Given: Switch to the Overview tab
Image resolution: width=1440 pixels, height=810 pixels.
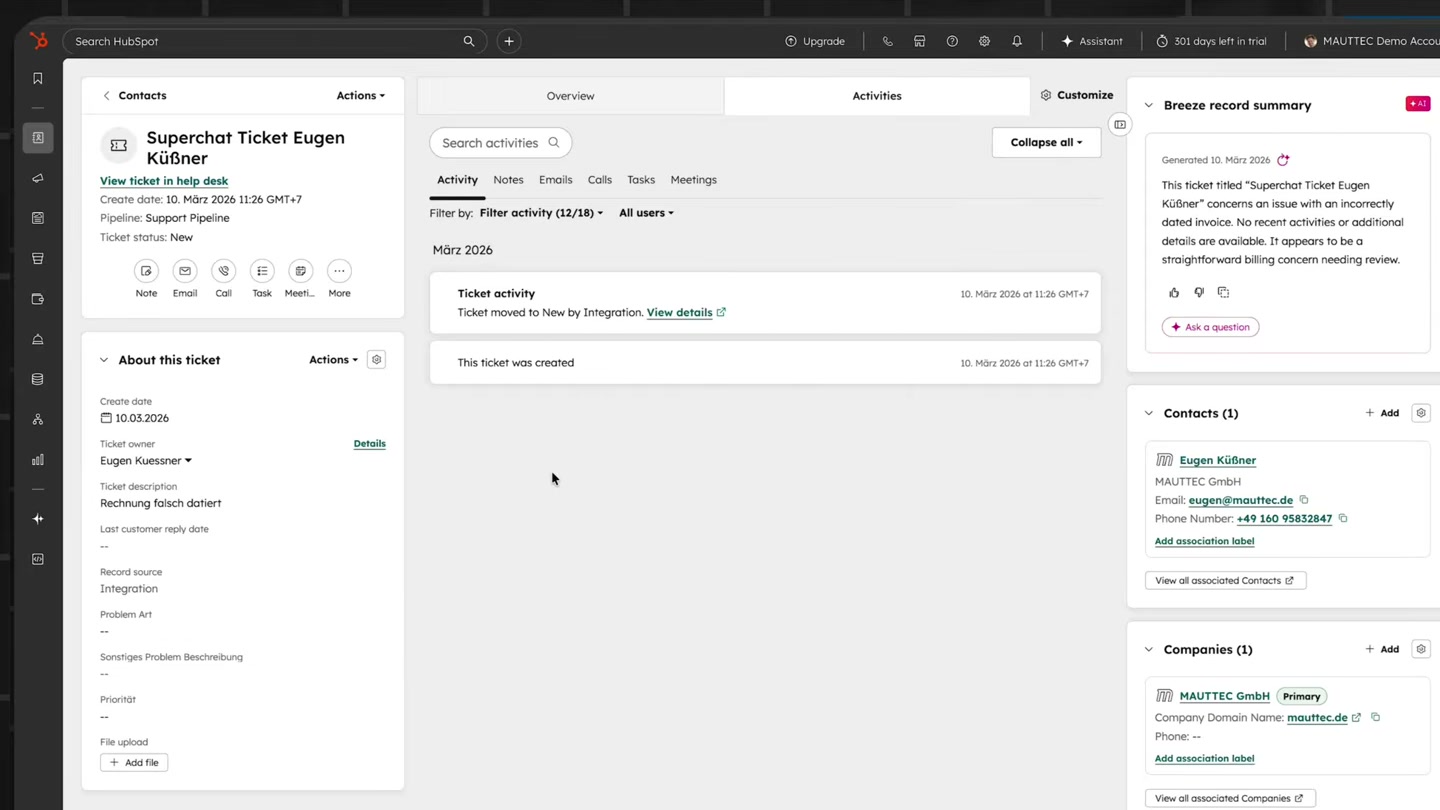Looking at the screenshot, I should click(x=570, y=95).
